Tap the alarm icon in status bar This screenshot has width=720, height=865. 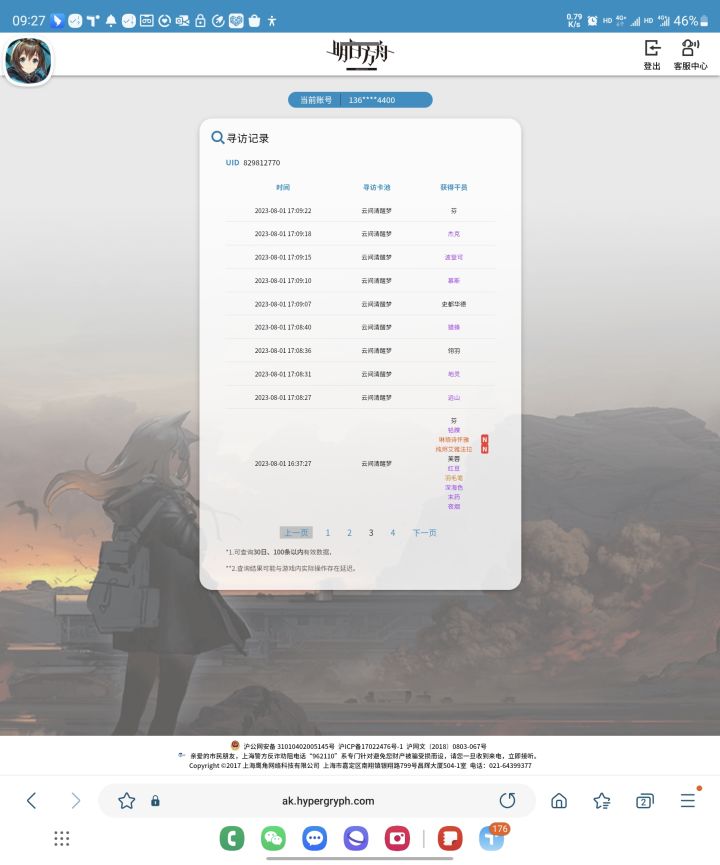tap(592, 21)
